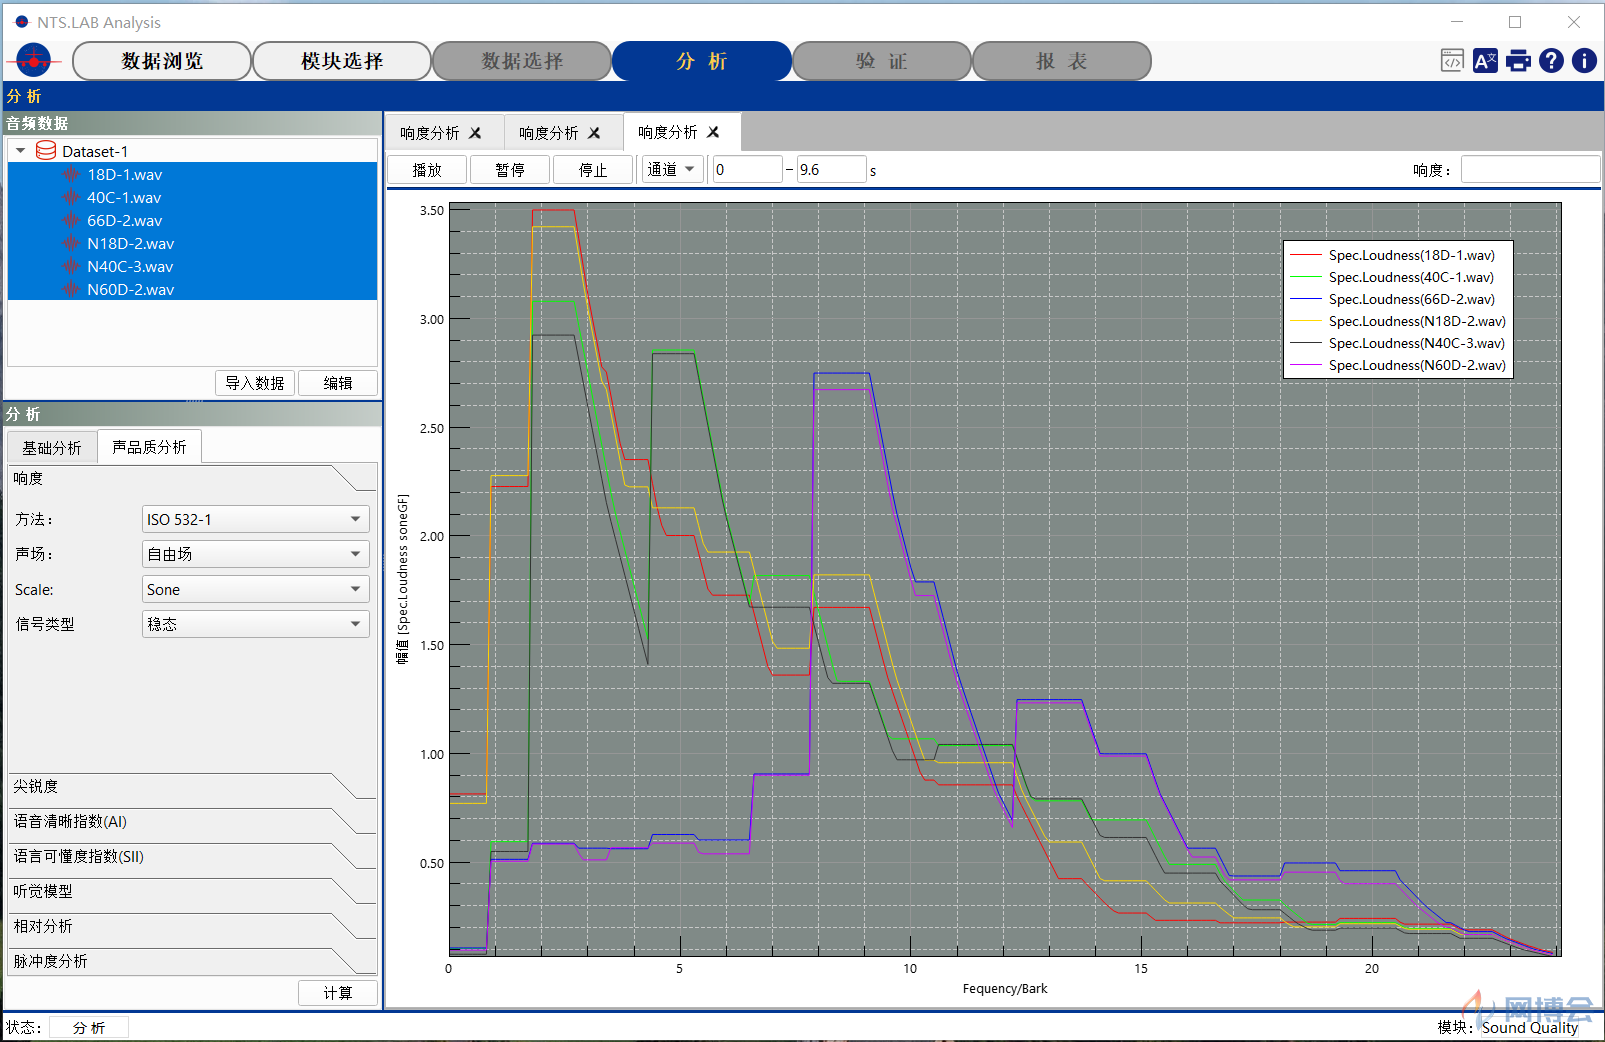Click the 播放 play button
1605x1042 pixels.
(x=427, y=170)
